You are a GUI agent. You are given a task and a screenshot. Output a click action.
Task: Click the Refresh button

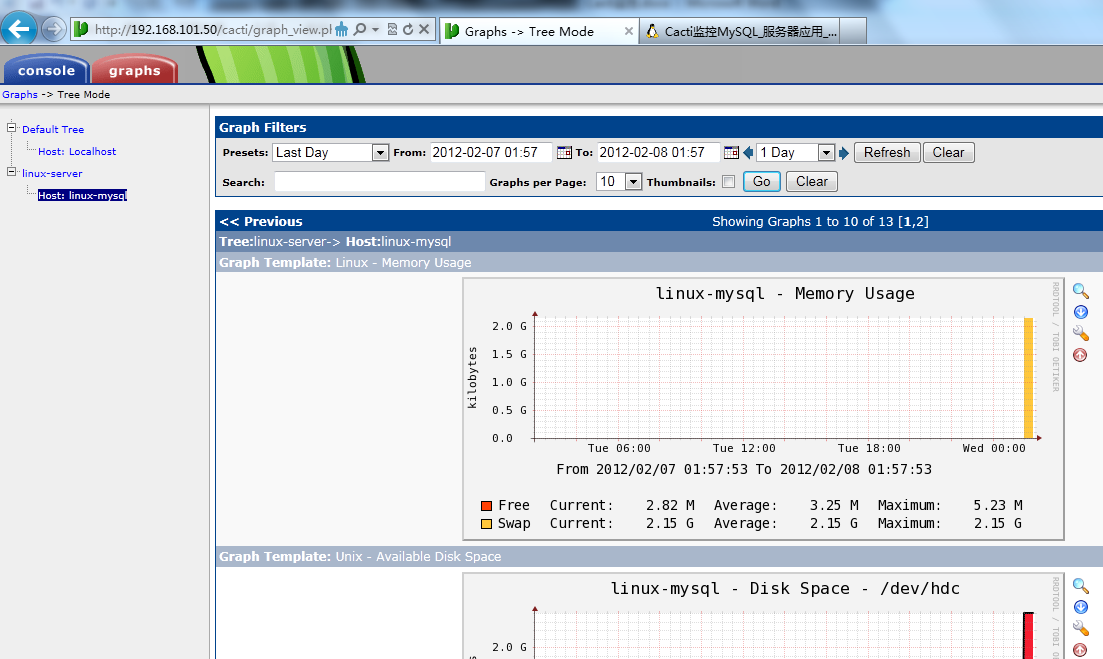pos(887,153)
